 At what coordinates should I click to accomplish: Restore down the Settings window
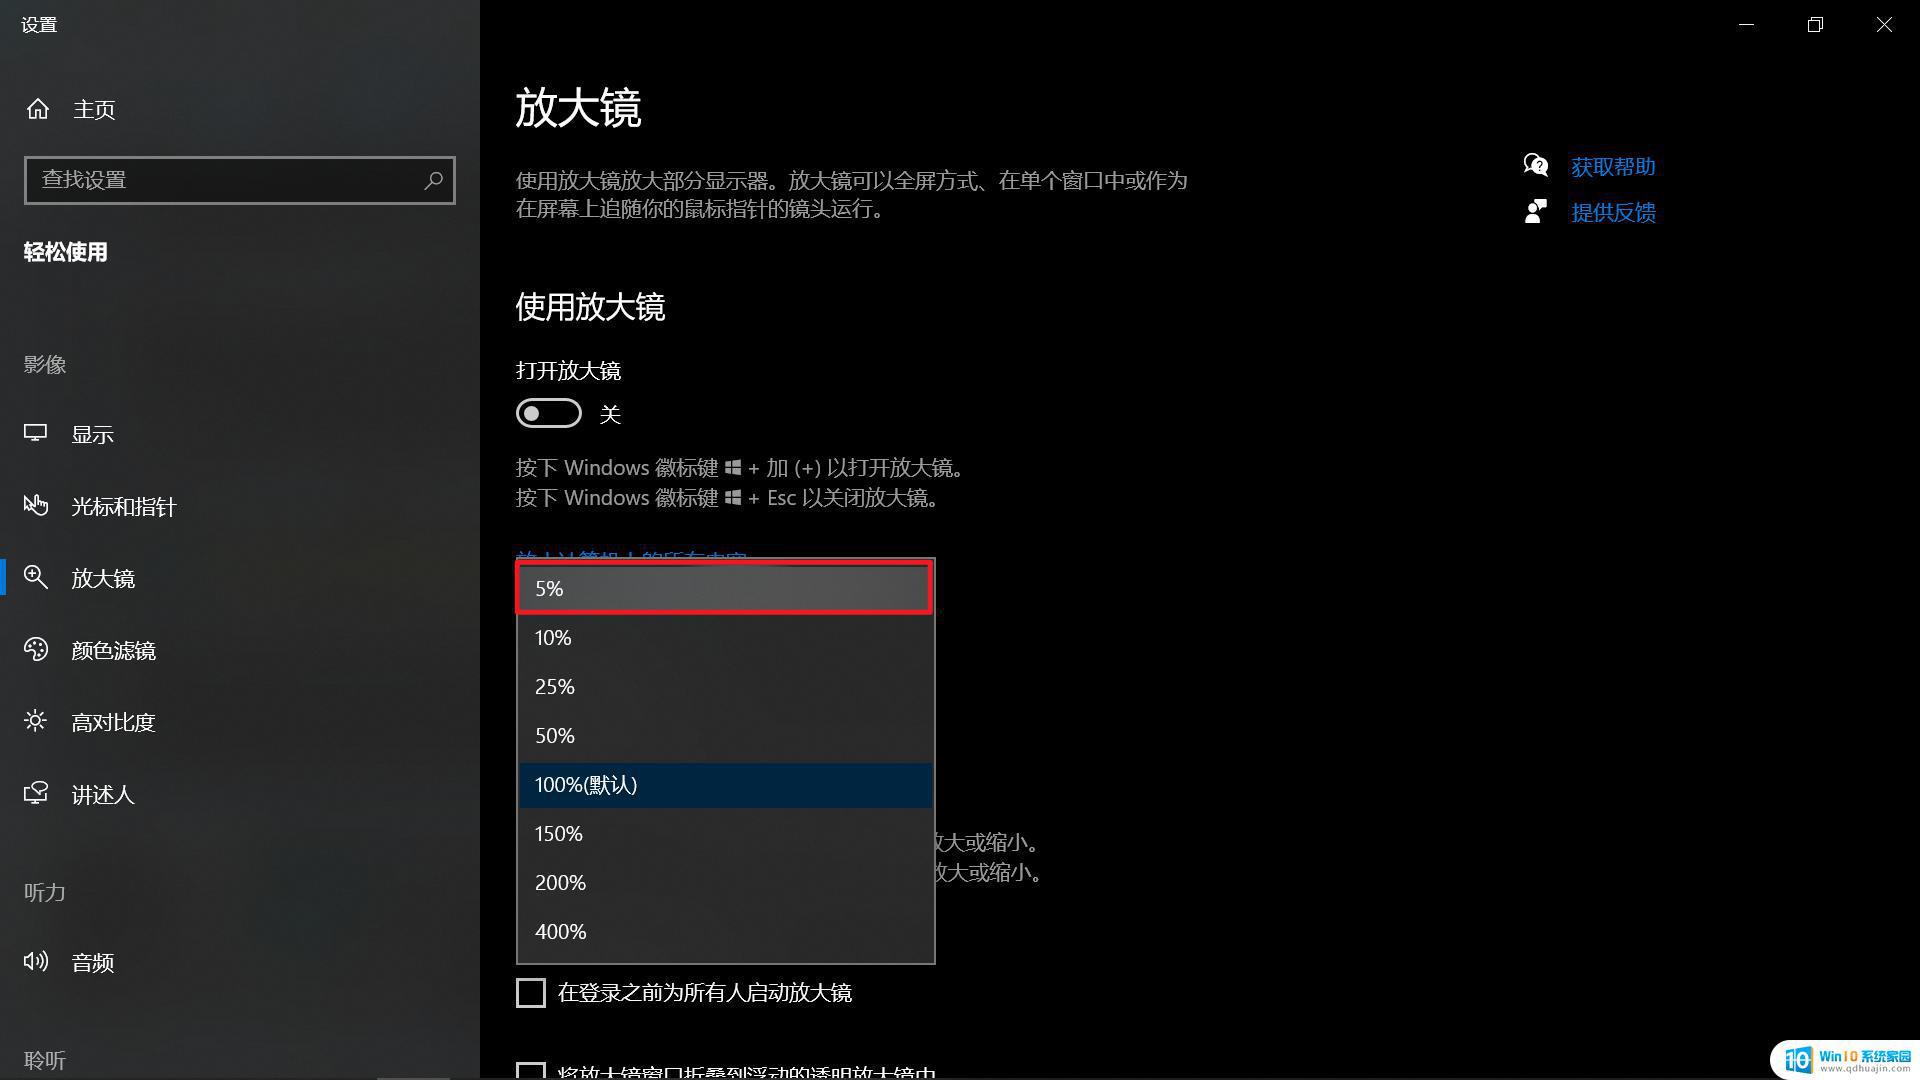pyautogui.click(x=1816, y=24)
